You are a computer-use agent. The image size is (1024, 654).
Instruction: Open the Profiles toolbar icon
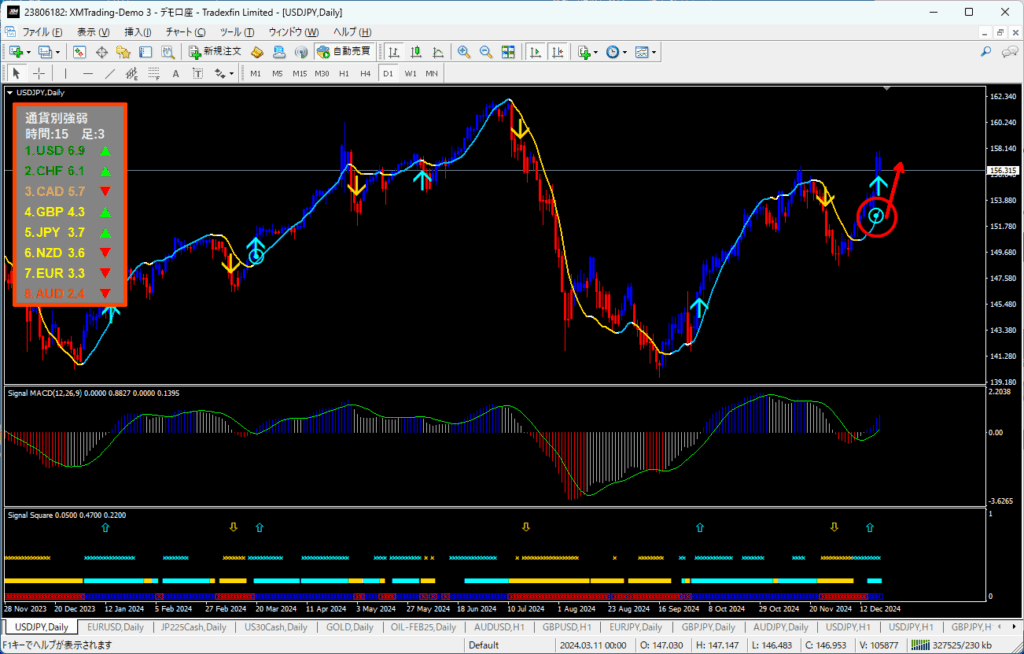tap(44, 52)
